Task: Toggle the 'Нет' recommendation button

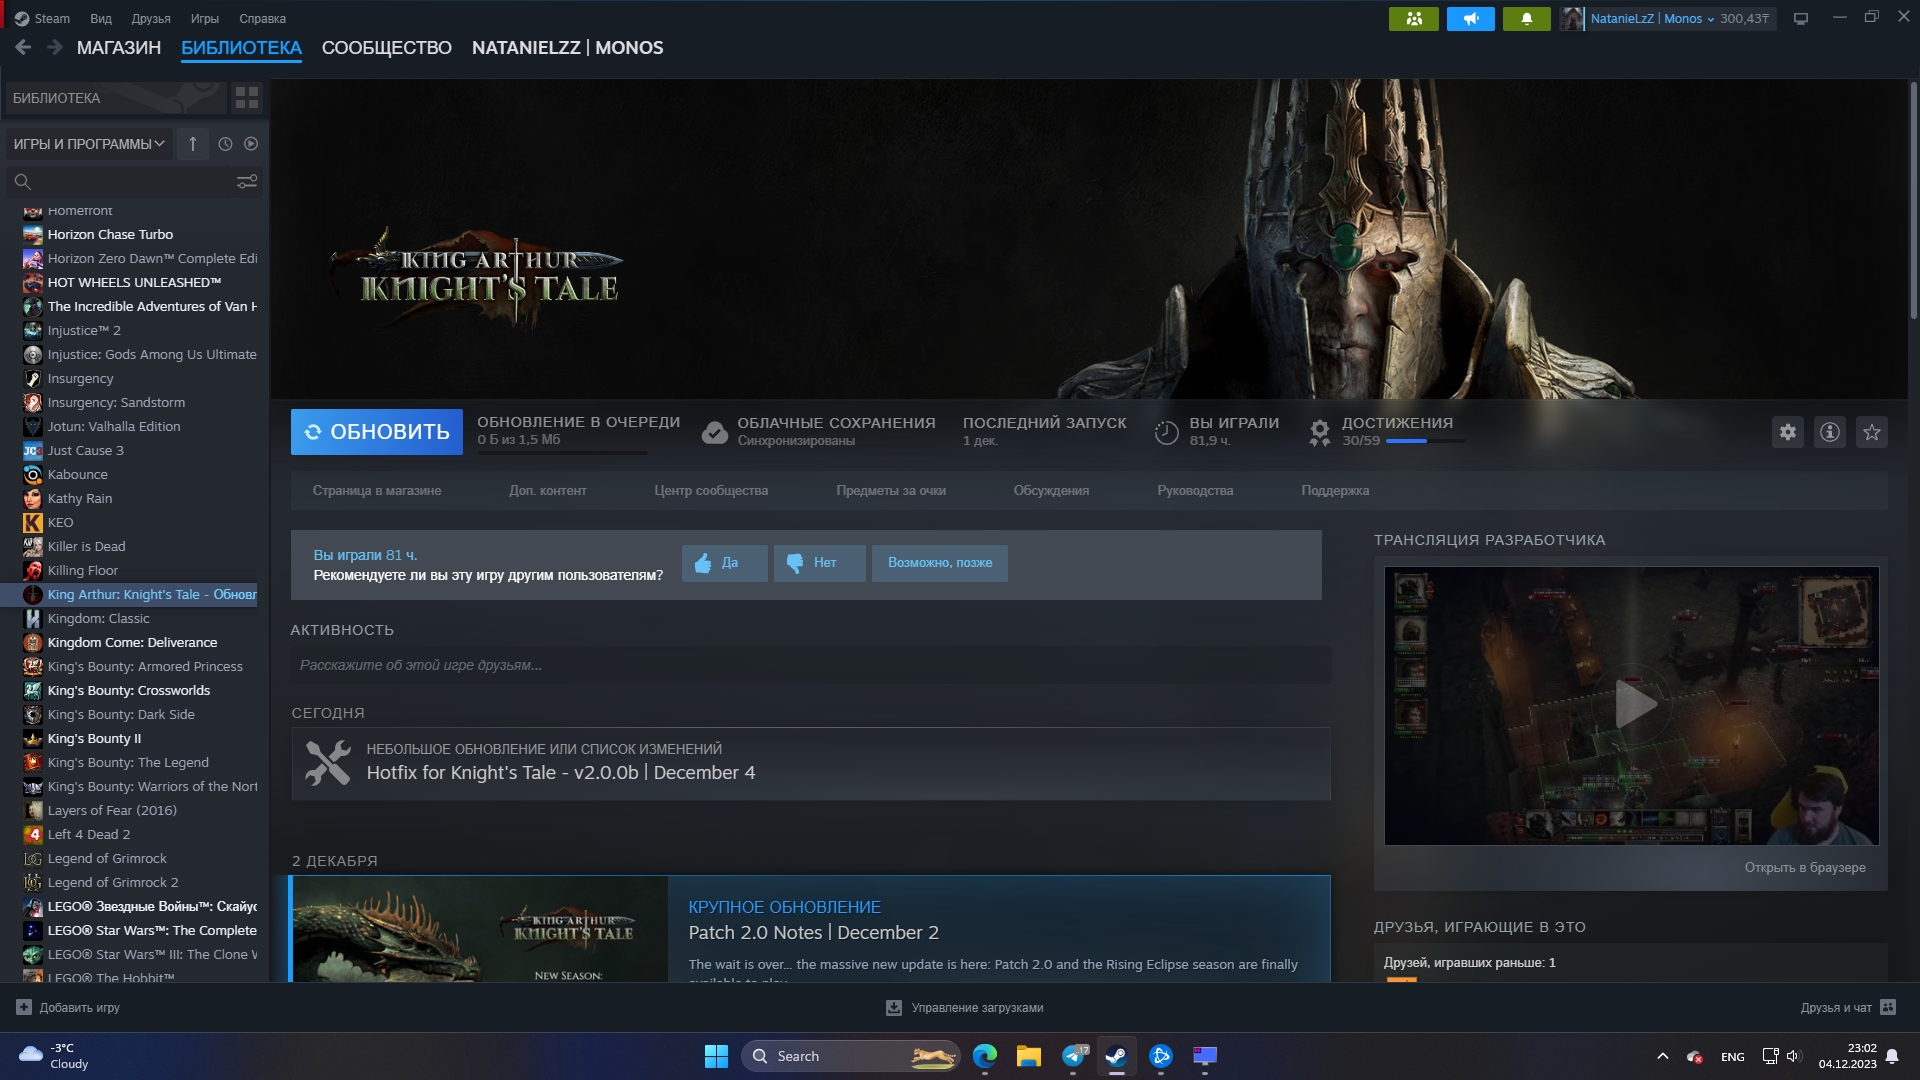Action: click(818, 563)
